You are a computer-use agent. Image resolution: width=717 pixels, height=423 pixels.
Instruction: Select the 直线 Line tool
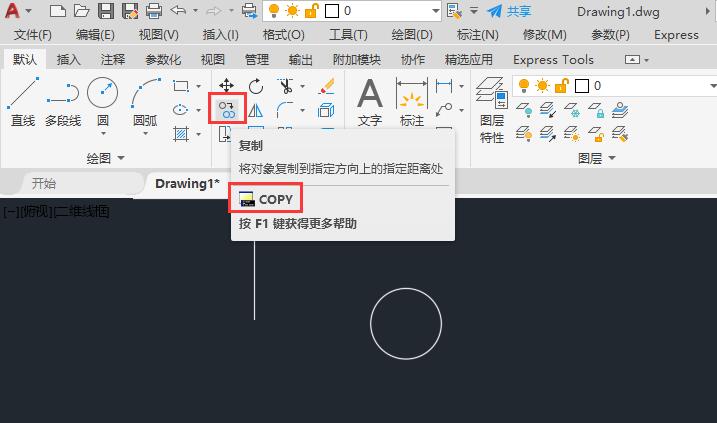click(23, 102)
